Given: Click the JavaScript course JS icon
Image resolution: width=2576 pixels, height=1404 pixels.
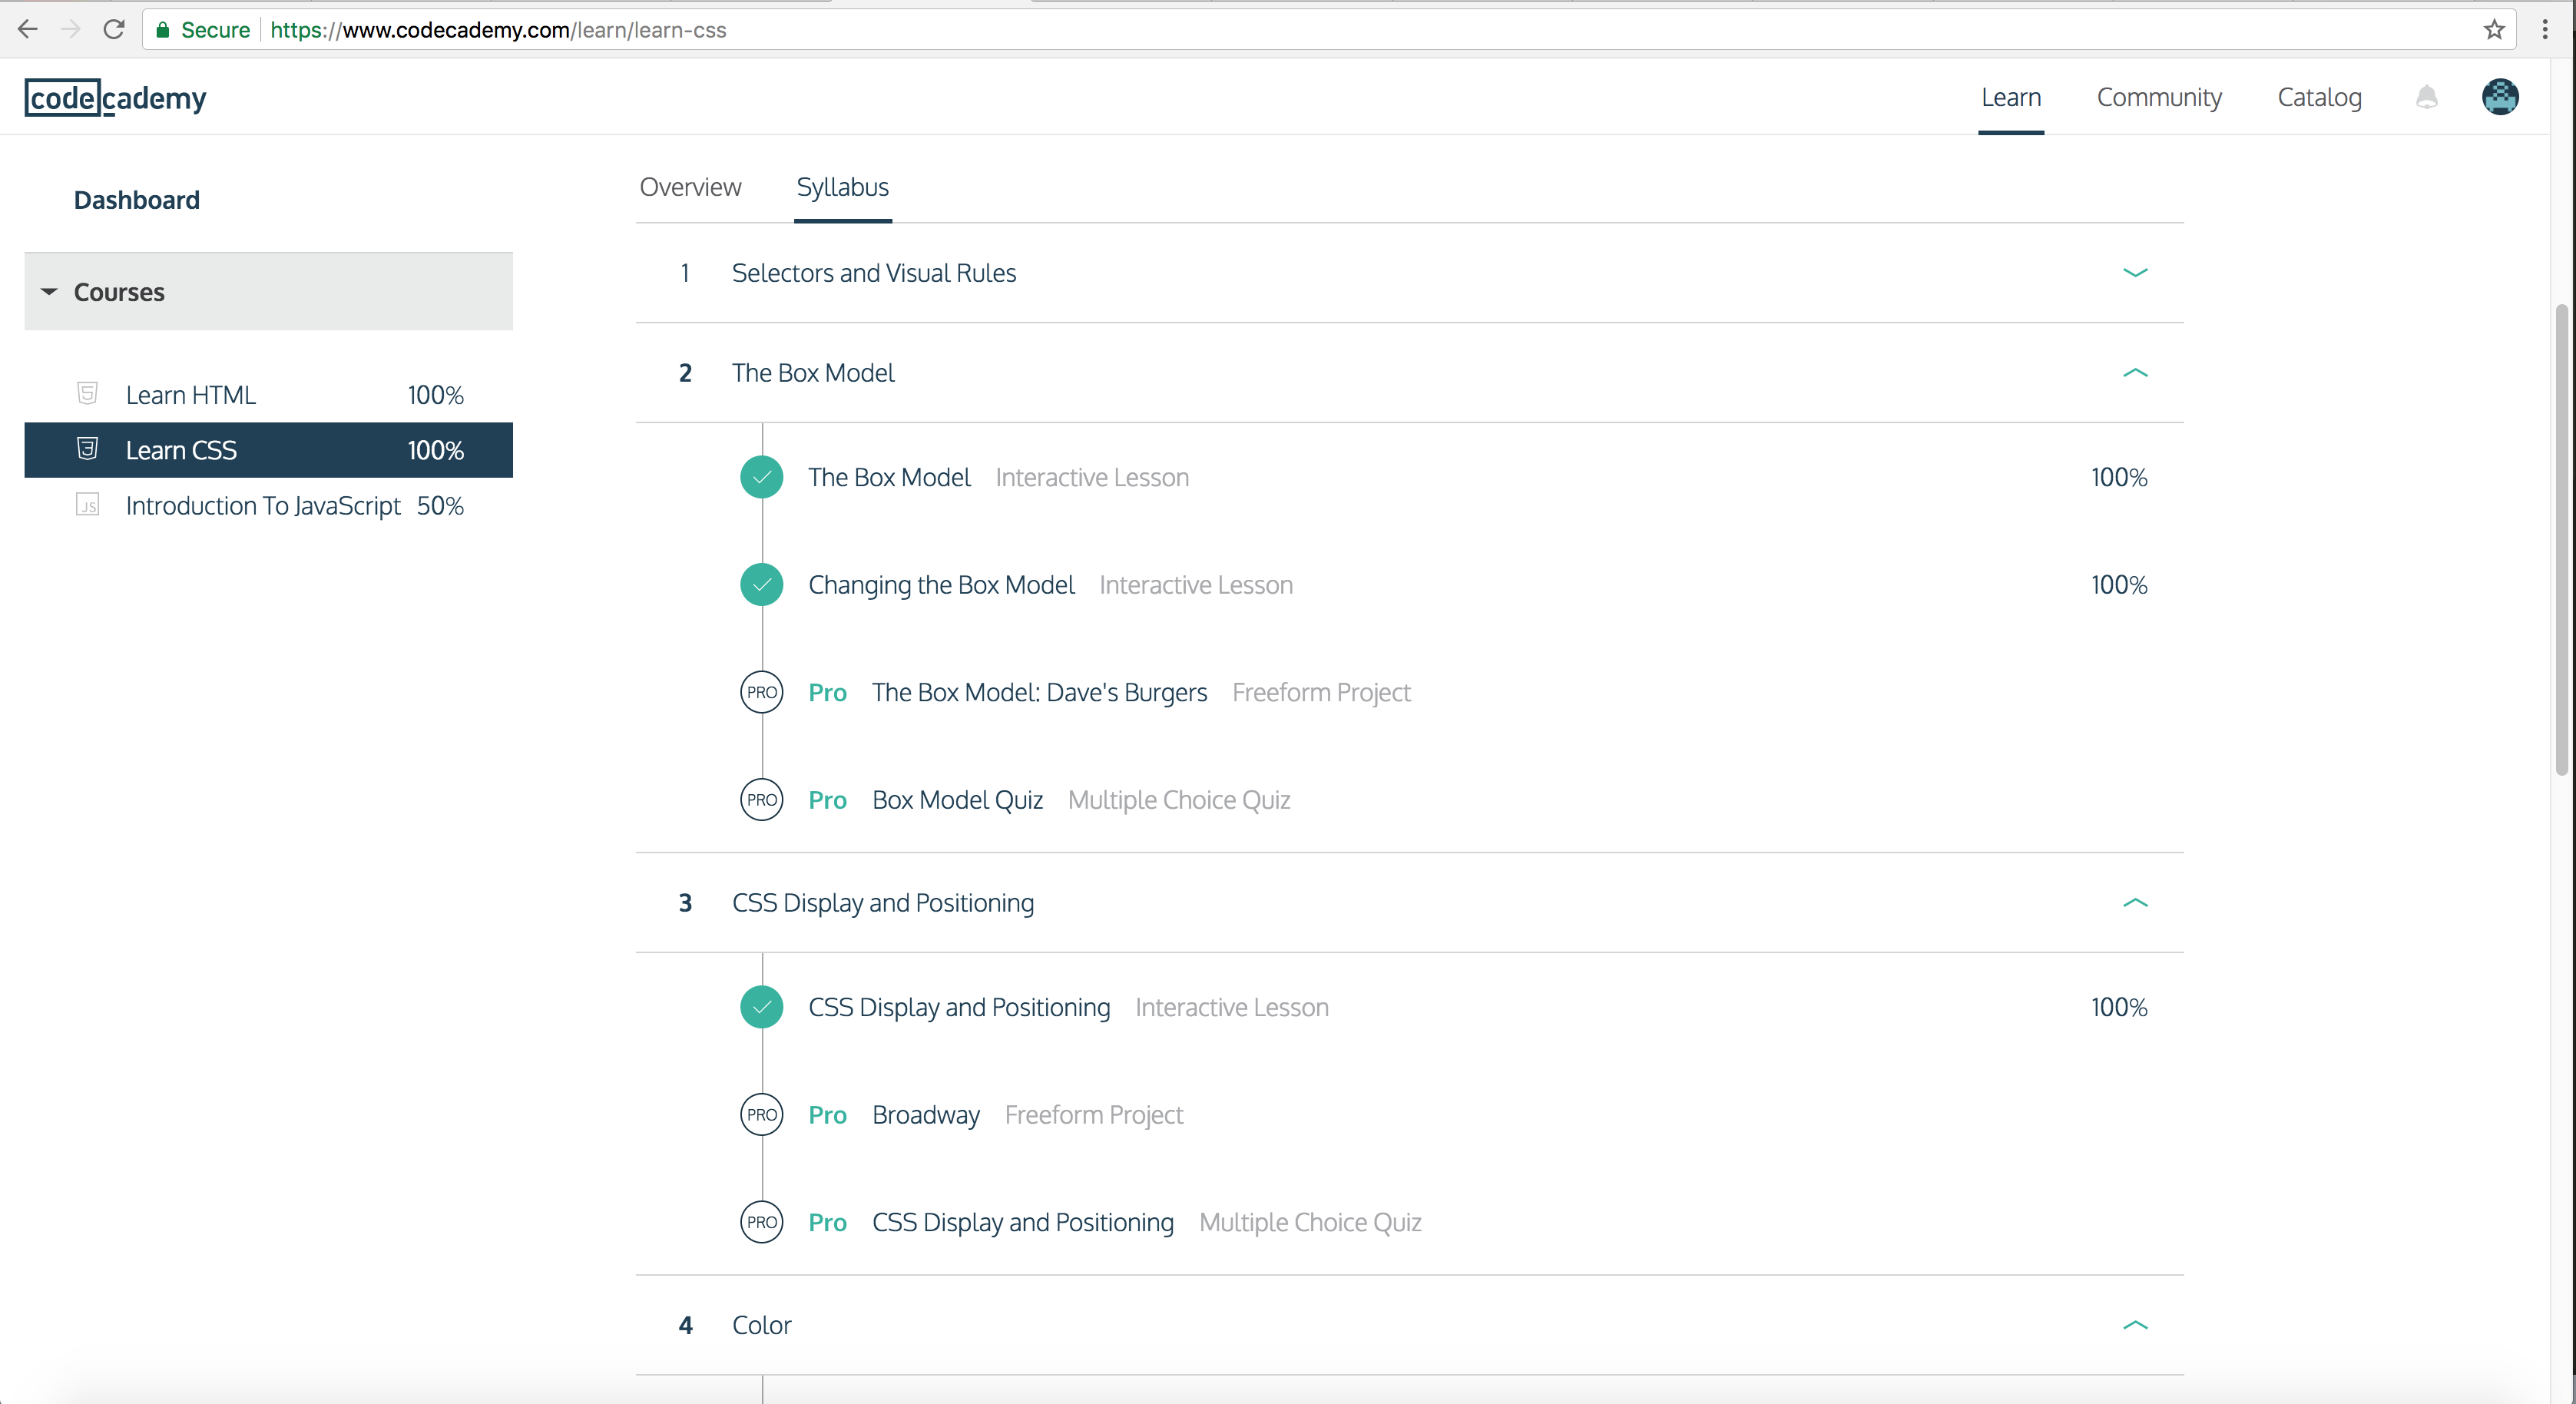Looking at the screenshot, I should pyautogui.click(x=87, y=504).
